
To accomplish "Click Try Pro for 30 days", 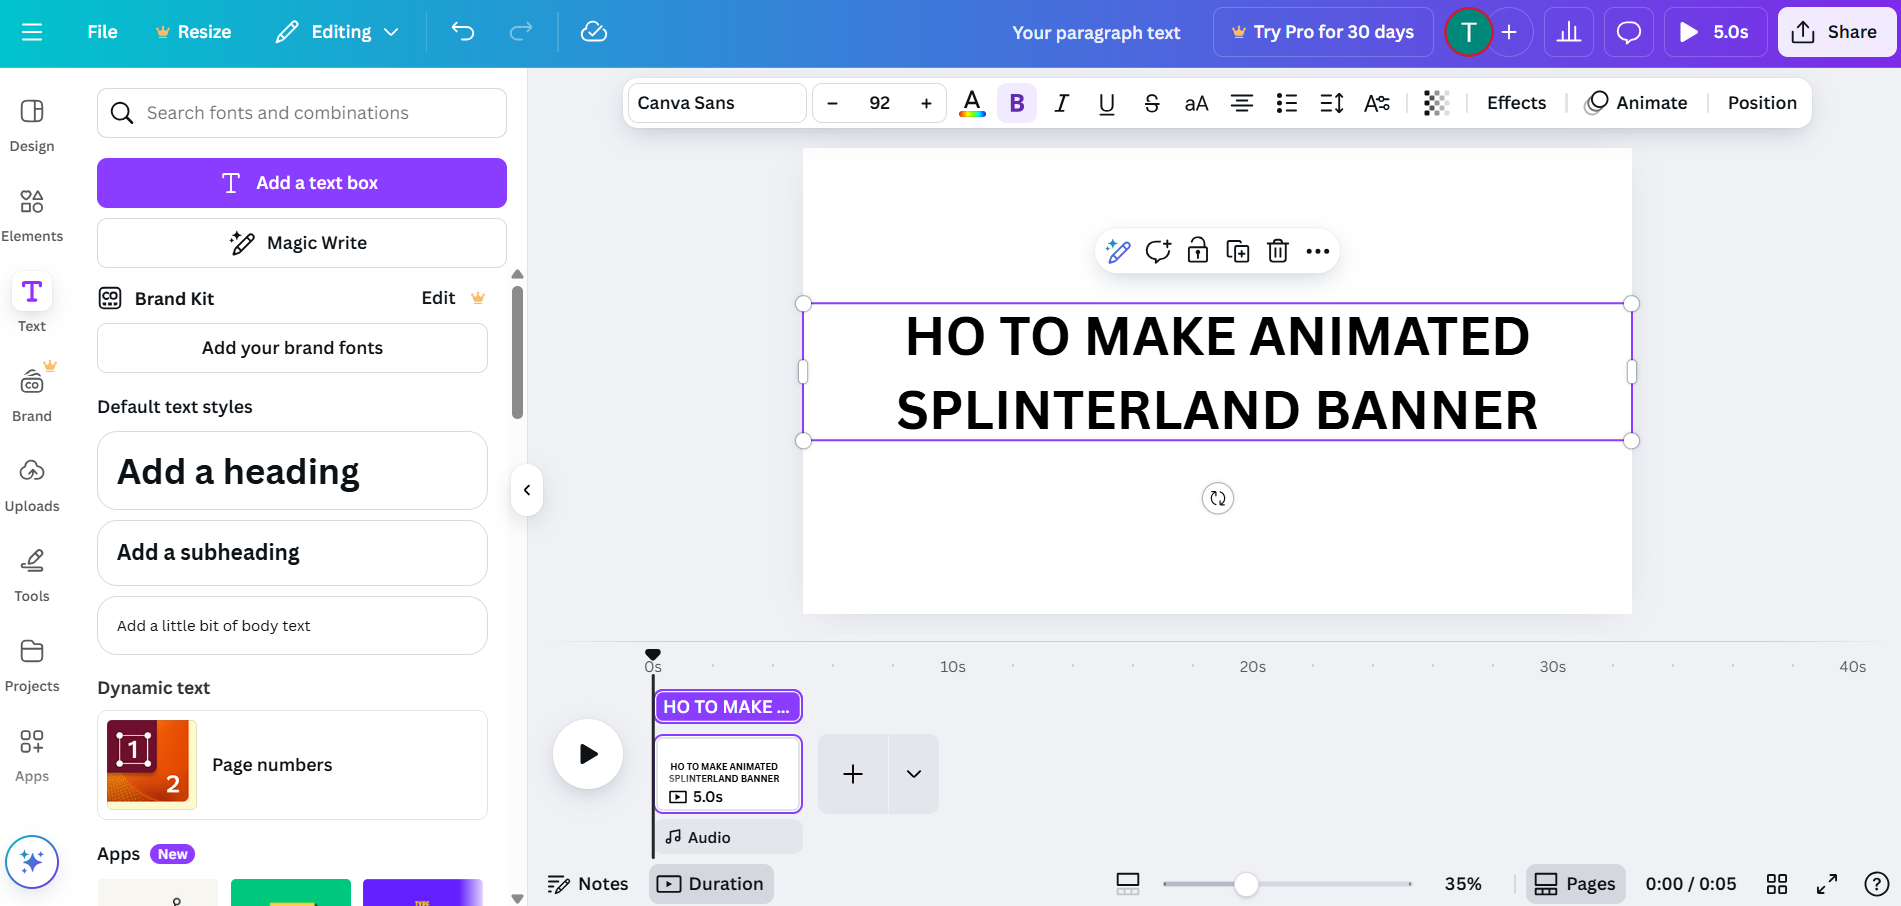I will click(1323, 32).
